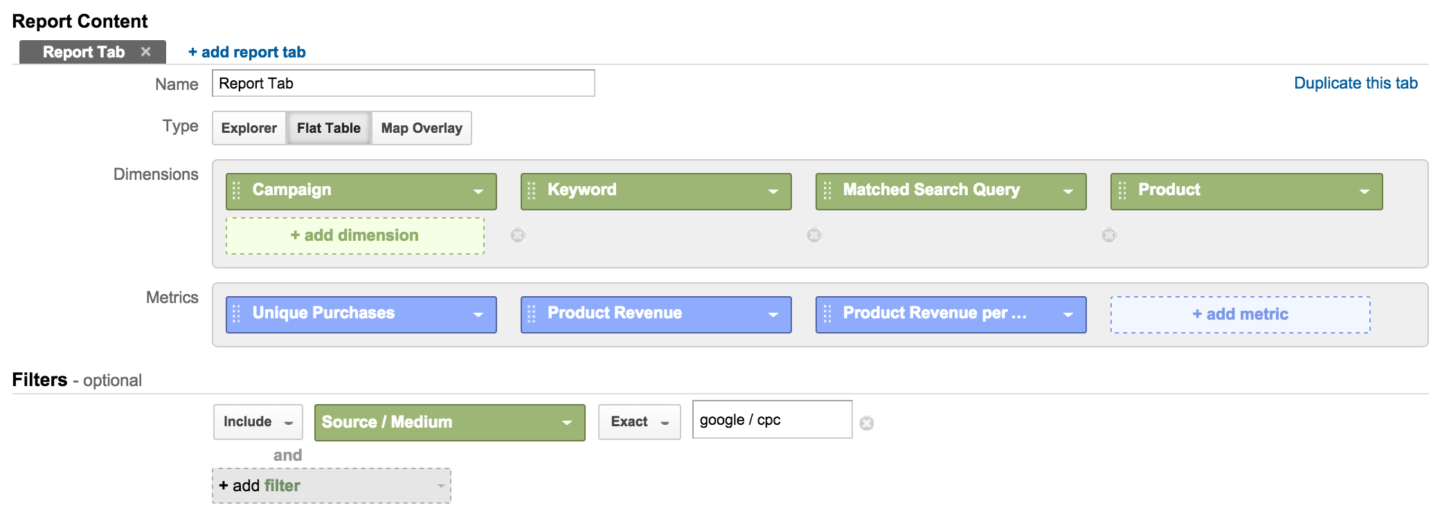Remove dimension slot below Keyword

pos(518,236)
